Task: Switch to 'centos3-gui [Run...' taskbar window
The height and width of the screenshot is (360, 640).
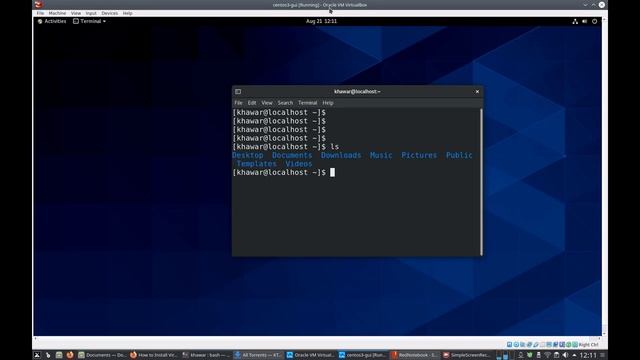Action: tap(362, 355)
